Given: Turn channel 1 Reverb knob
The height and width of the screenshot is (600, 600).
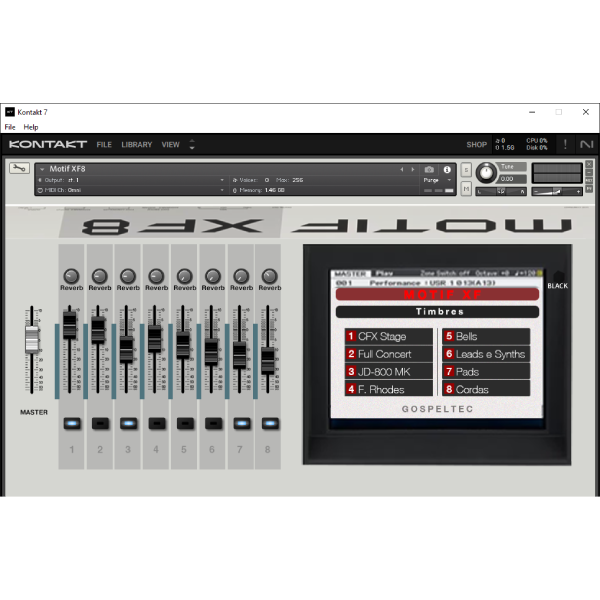Looking at the screenshot, I should click(71, 276).
